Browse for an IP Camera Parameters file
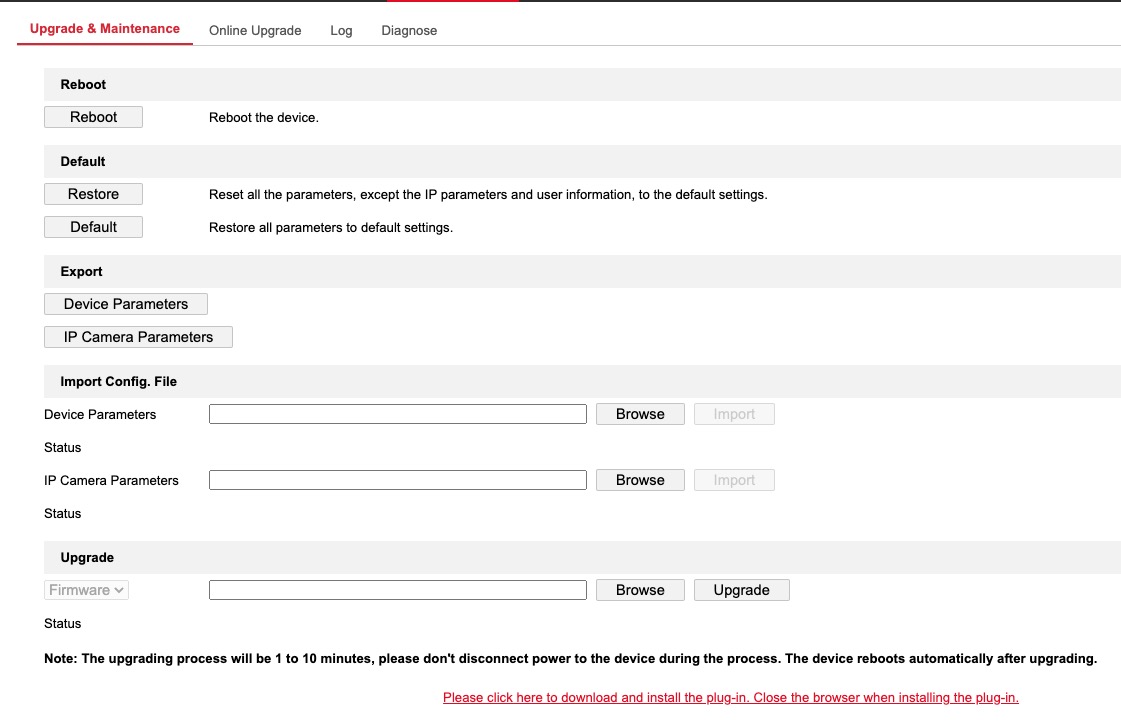This screenshot has width=1121, height=725. tap(639, 480)
